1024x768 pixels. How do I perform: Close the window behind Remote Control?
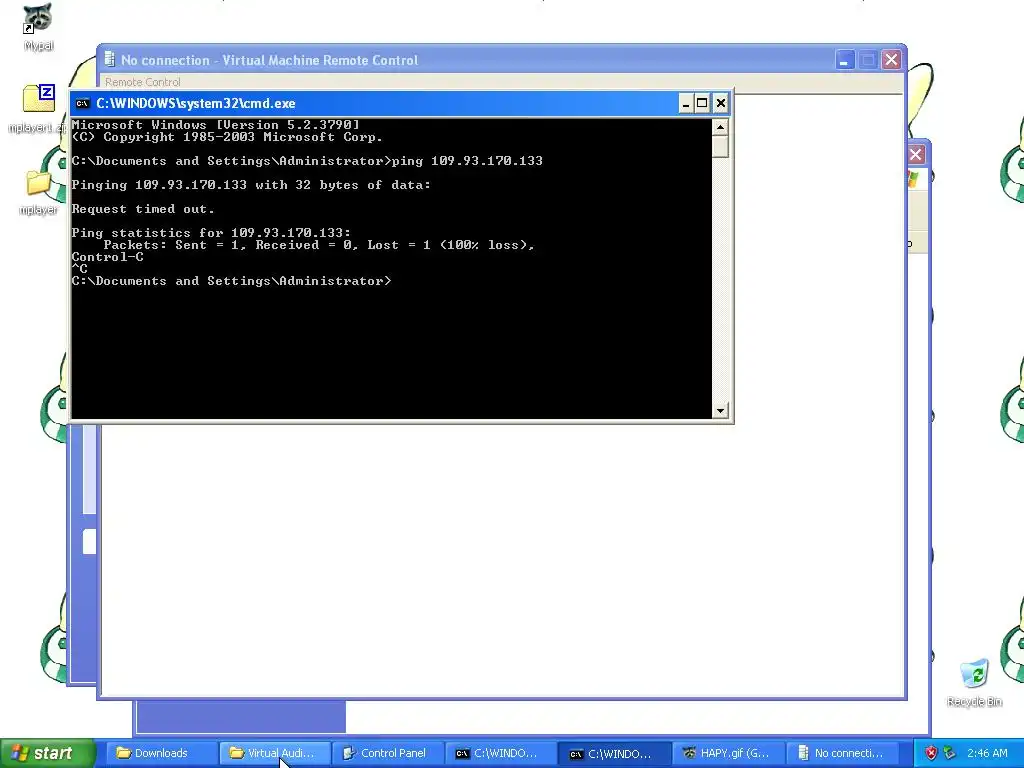tap(916, 155)
